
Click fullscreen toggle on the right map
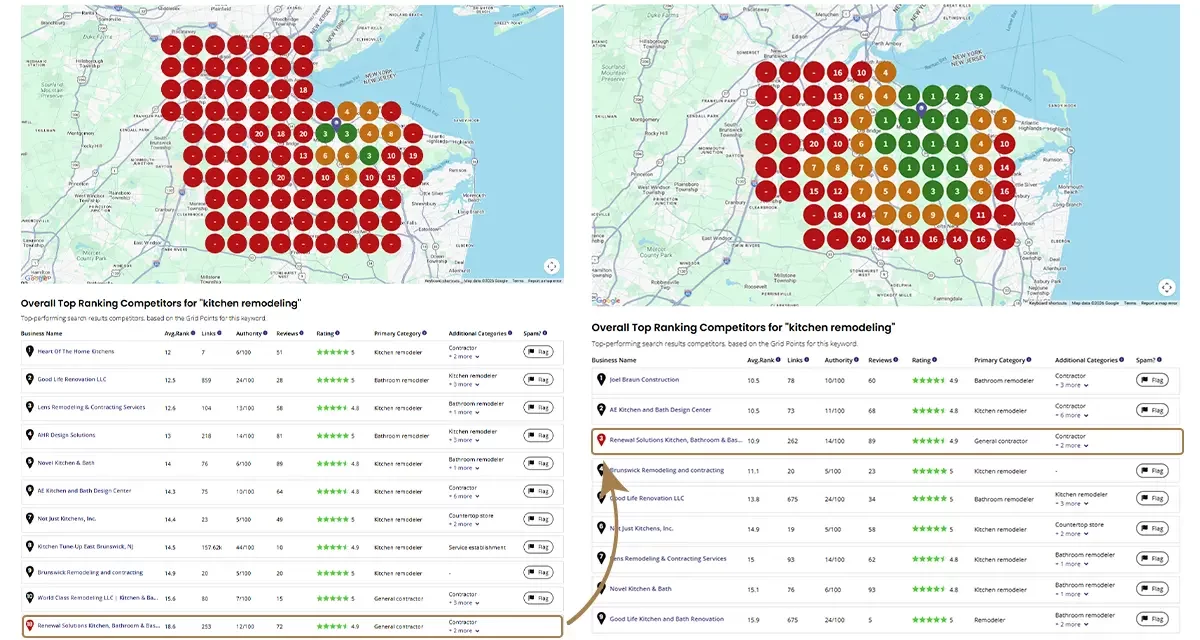click(1166, 287)
